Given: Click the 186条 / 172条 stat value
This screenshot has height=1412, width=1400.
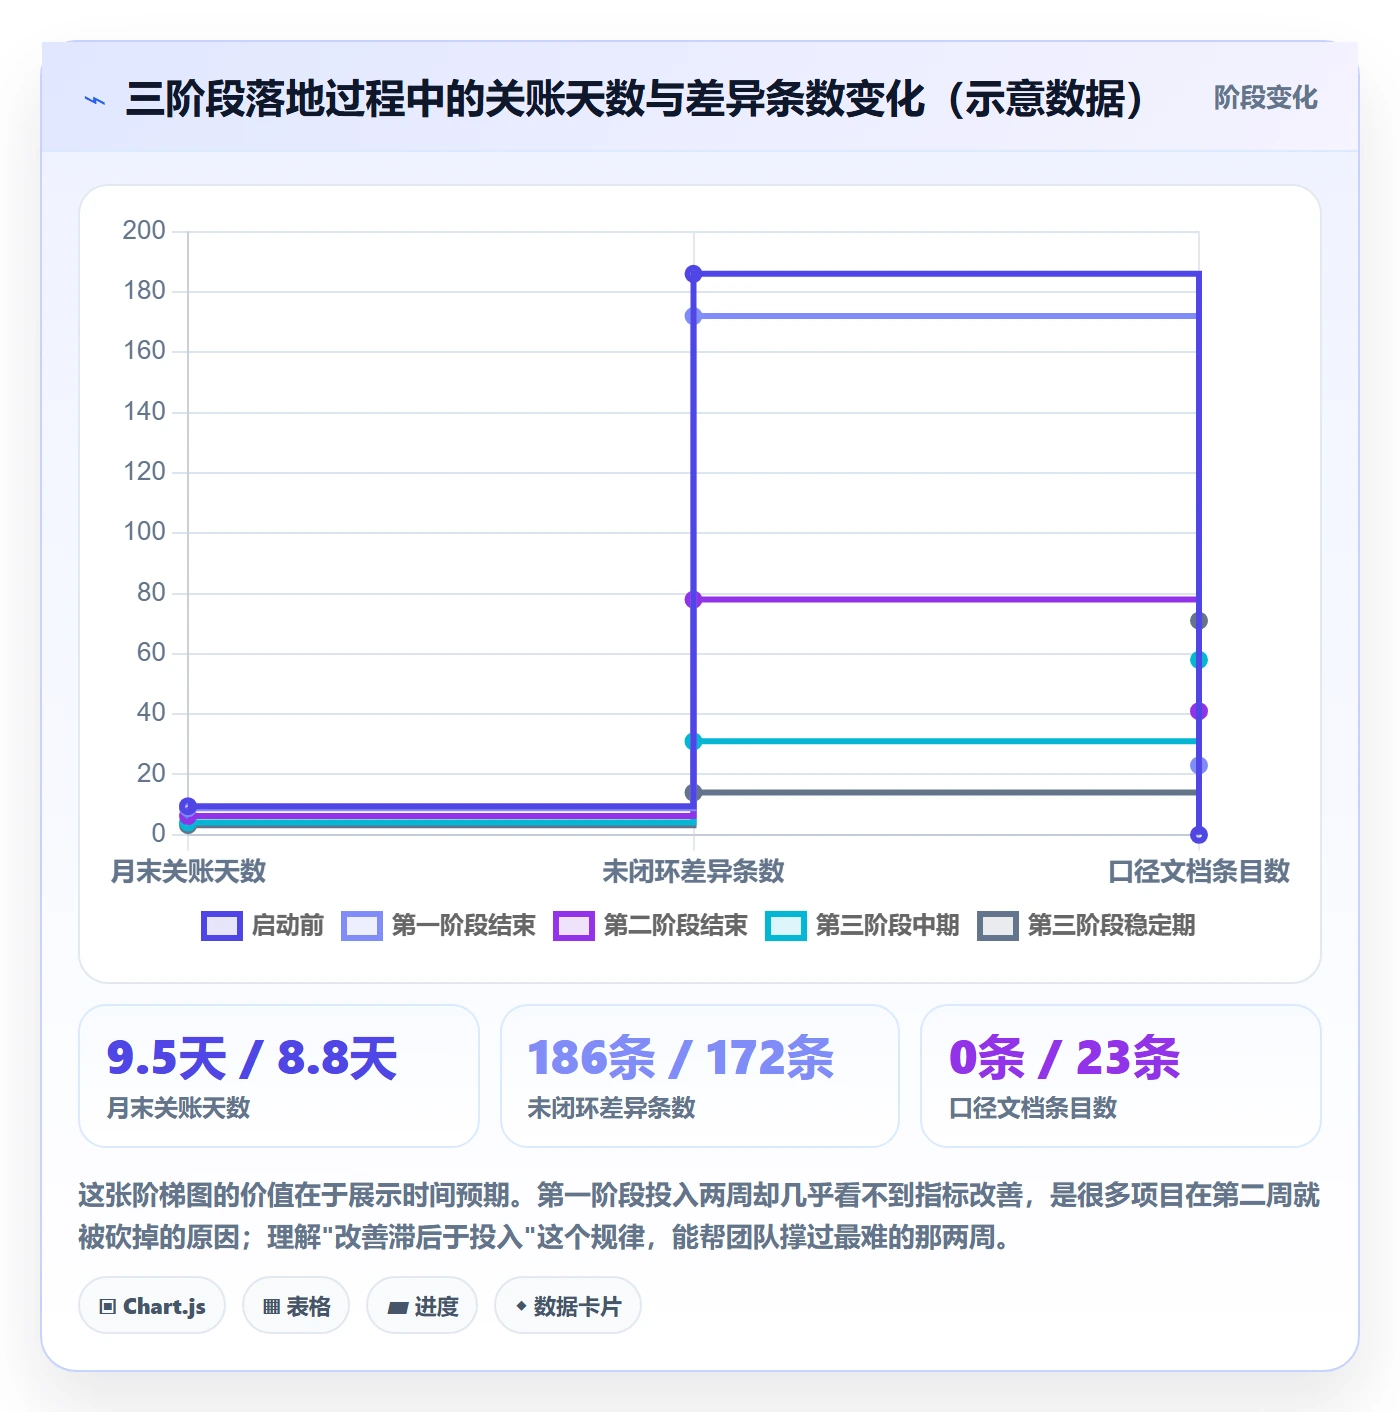Looking at the screenshot, I should tap(681, 1058).
